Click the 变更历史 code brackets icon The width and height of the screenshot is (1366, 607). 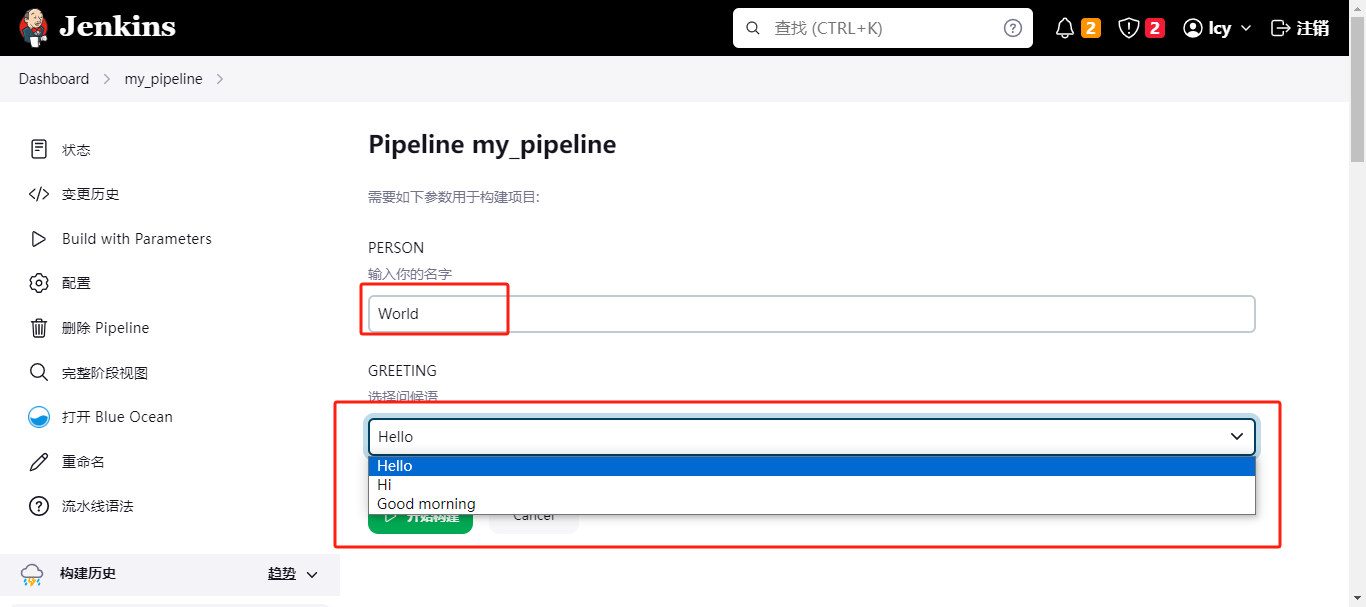pos(39,194)
